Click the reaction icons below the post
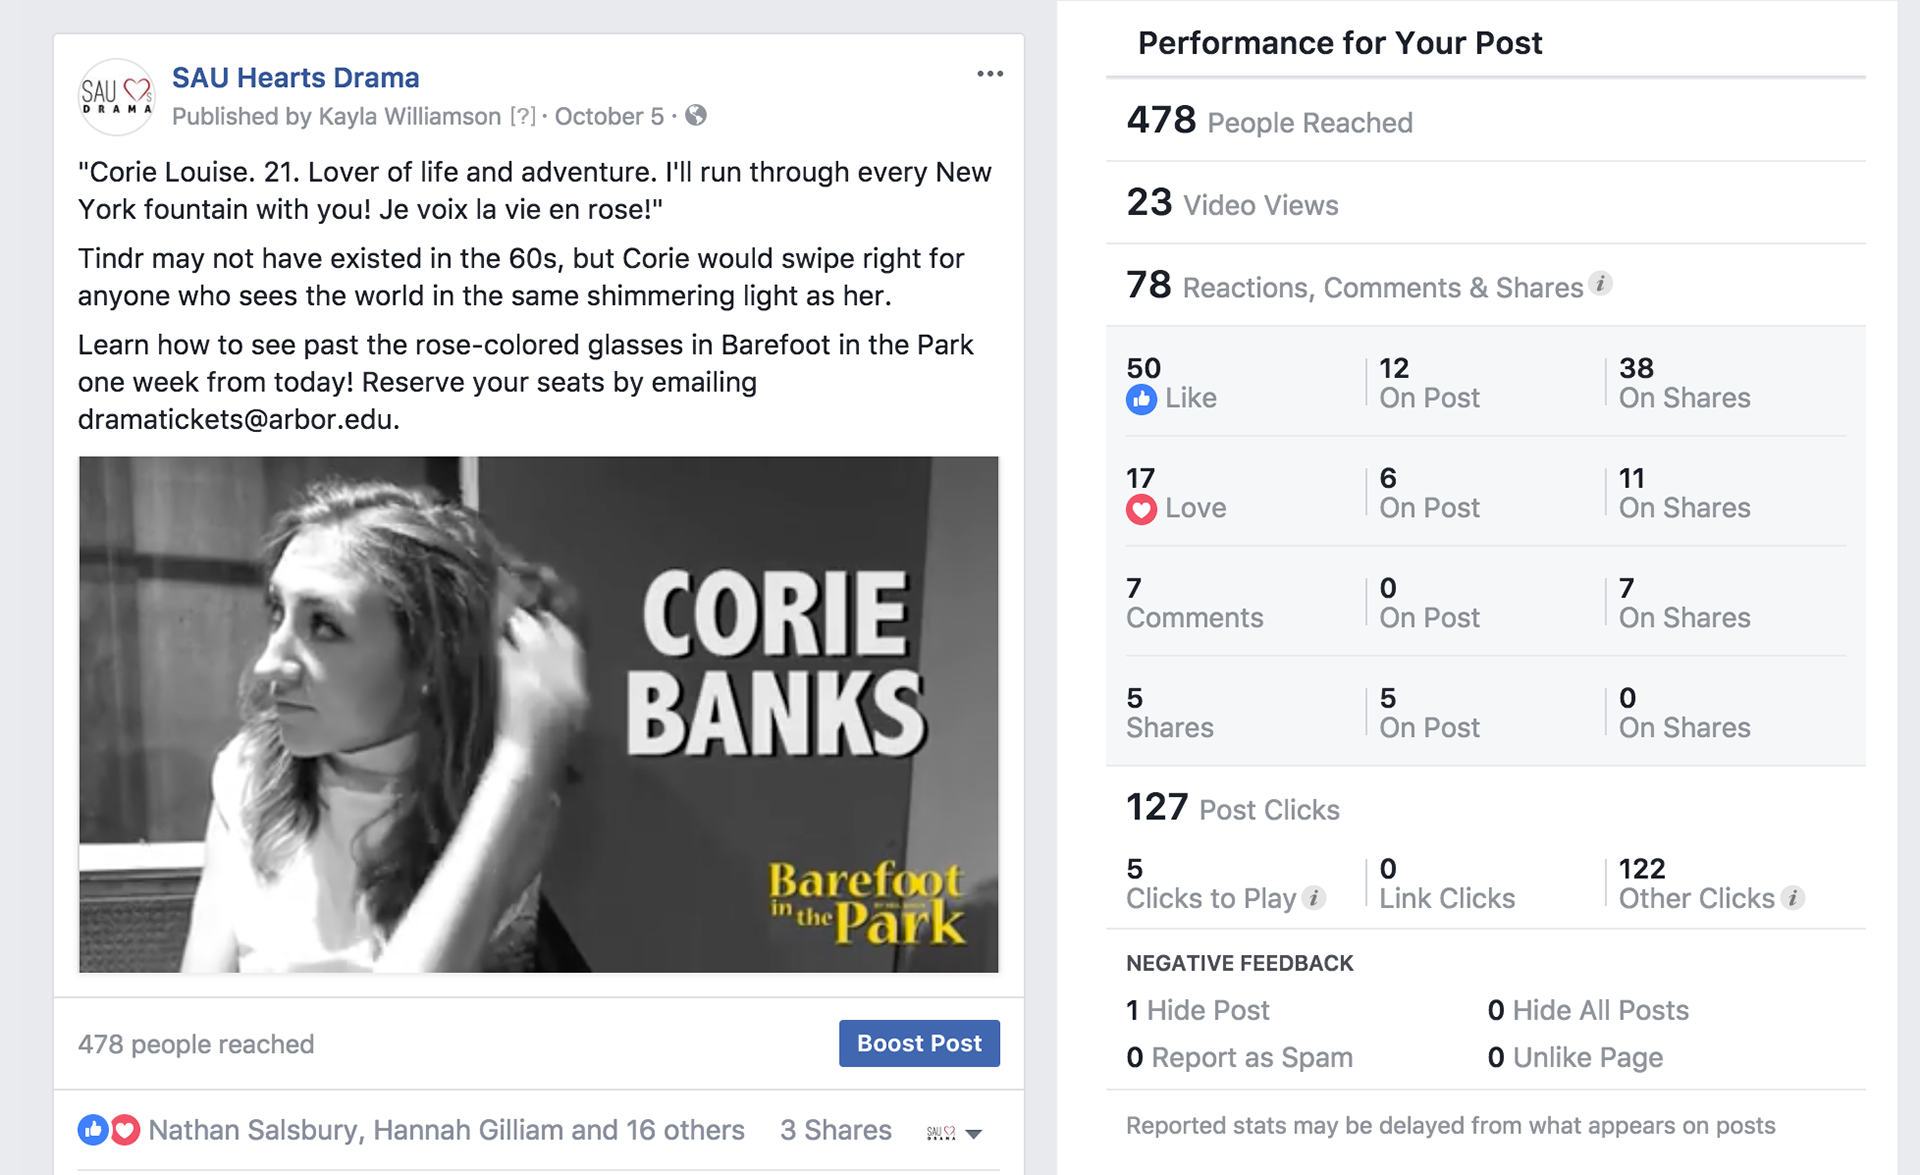This screenshot has width=1920, height=1175. (109, 1130)
